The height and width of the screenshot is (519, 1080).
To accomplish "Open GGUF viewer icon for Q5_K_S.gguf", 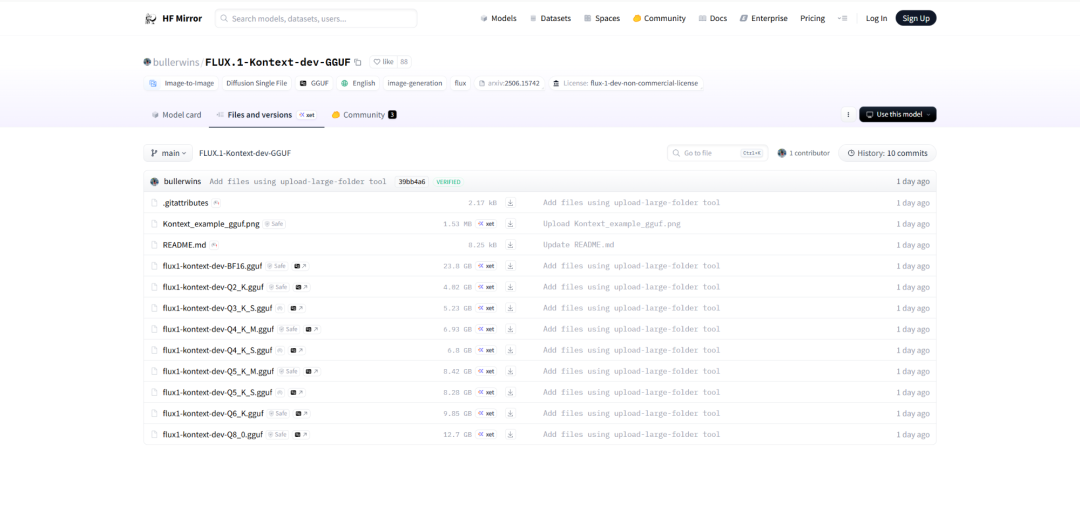I will point(298,392).
